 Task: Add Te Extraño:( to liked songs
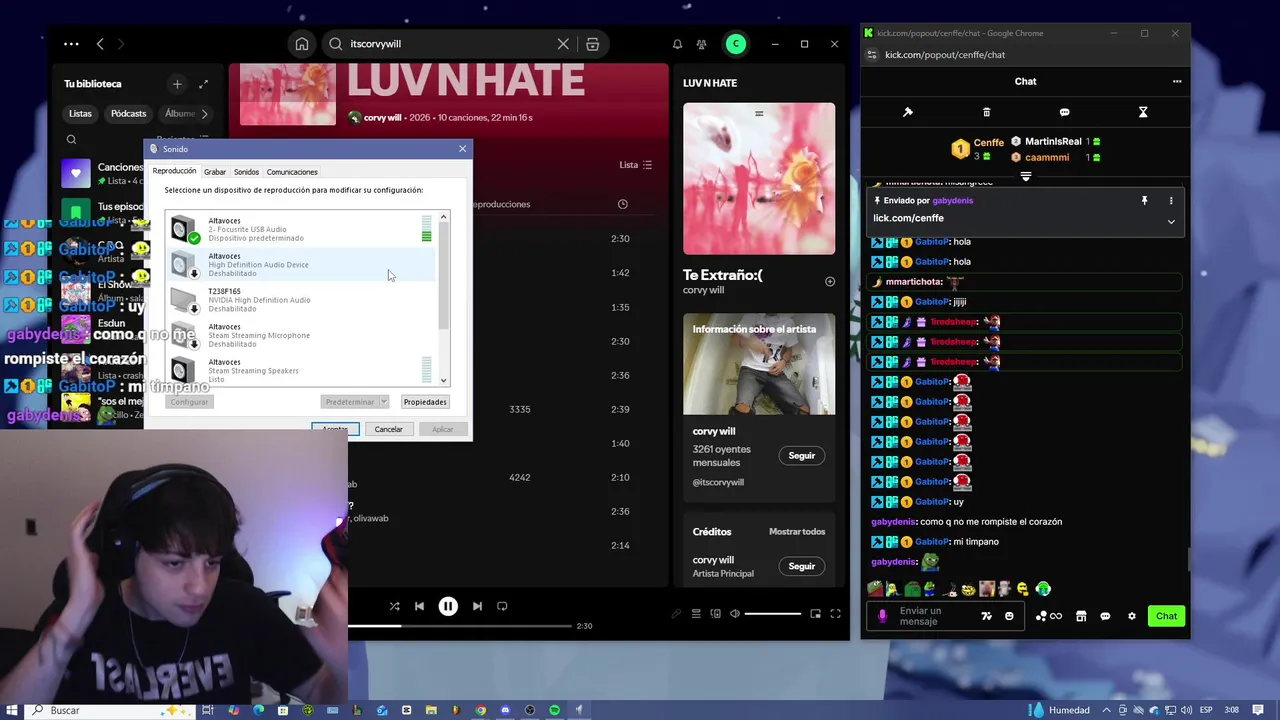tap(829, 282)
